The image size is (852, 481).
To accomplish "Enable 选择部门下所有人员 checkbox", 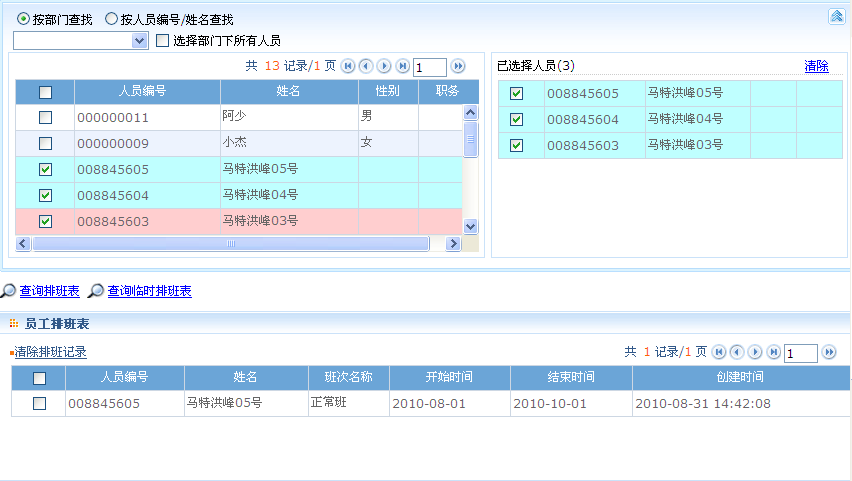I will pos(163,41).
